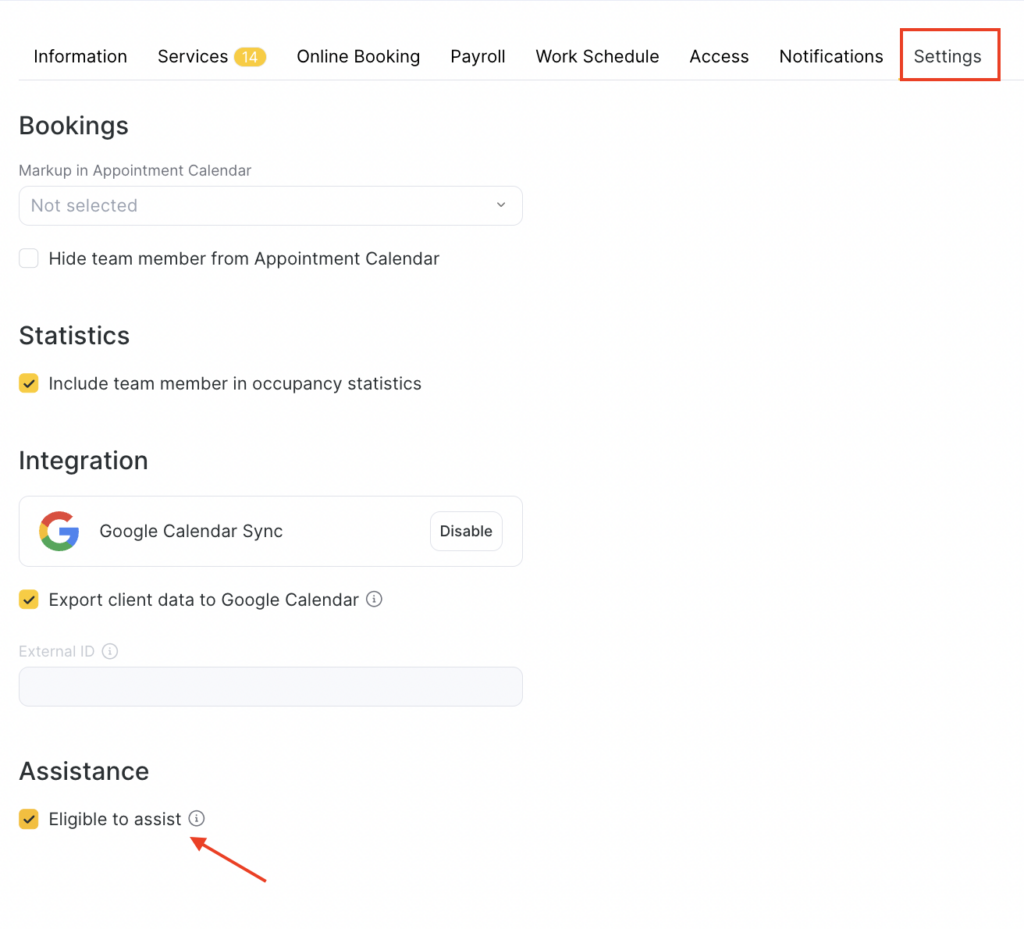The height and width of the screenshot is (929, 1024).
Task: Open Markup in Appointment Calendar dropdown
Action: (x=270, y=206)
